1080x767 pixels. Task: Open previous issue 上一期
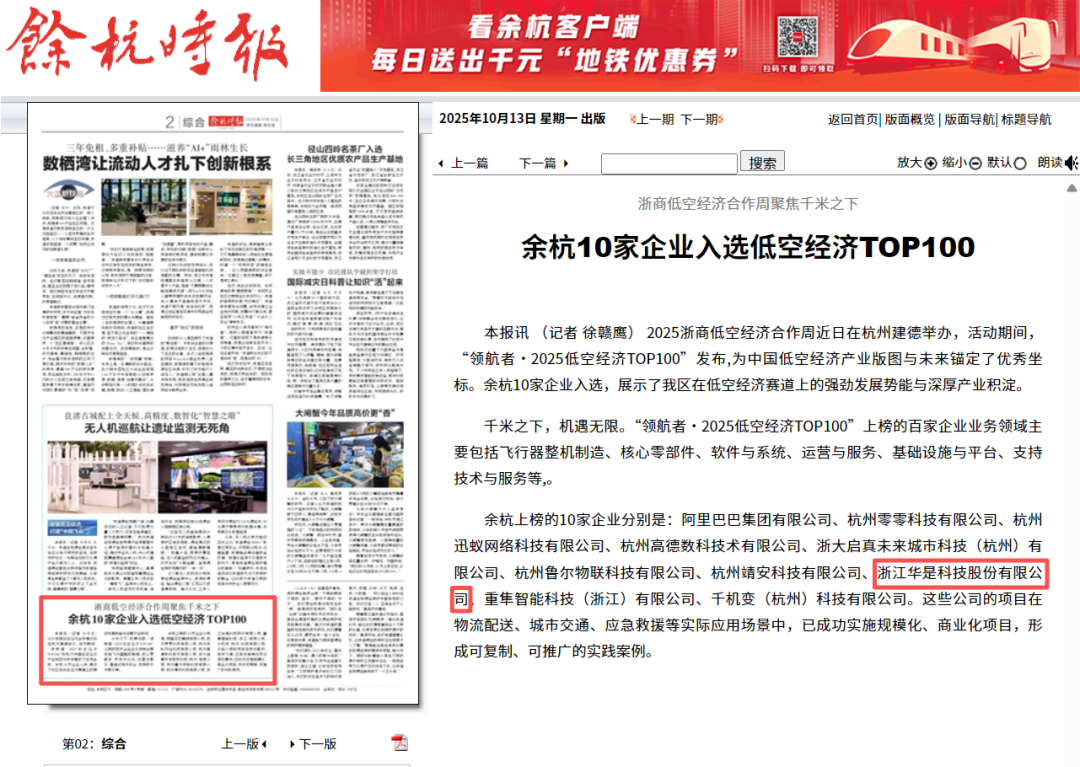[654, 119]
